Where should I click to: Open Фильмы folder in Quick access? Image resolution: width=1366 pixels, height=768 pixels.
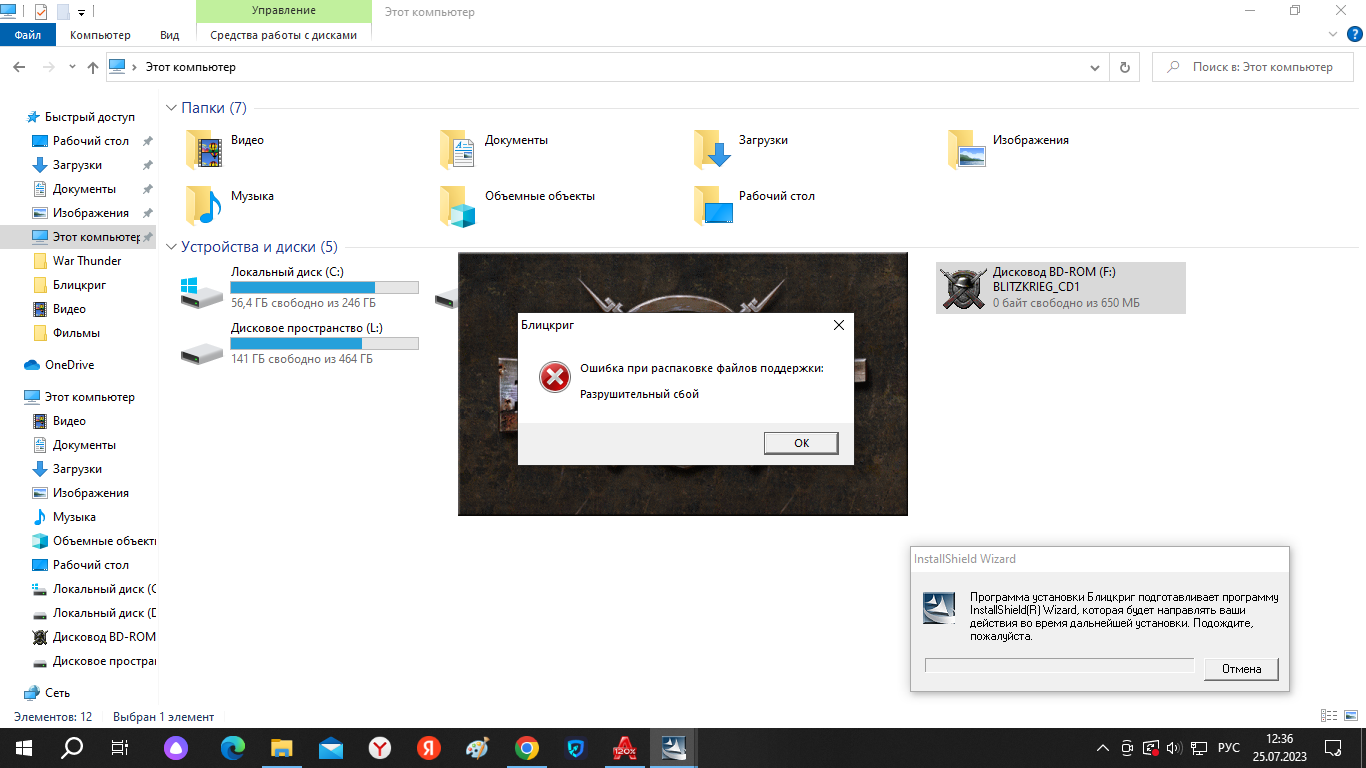[x=76, y=333]
